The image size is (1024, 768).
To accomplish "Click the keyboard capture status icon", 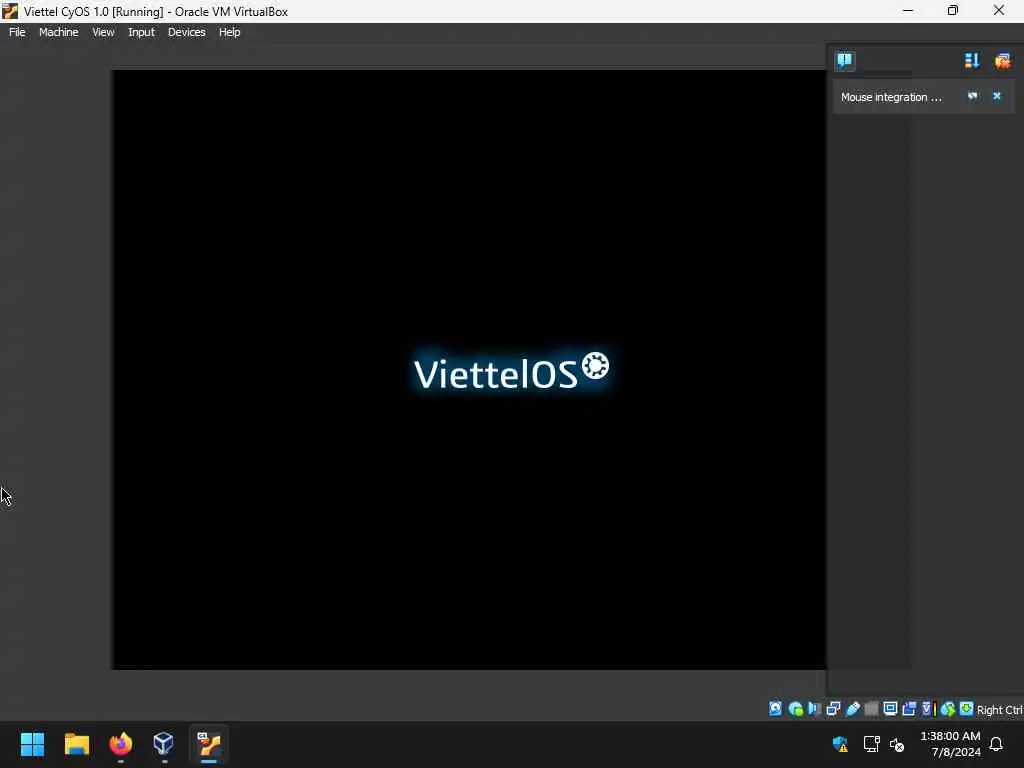I will 967,709.
